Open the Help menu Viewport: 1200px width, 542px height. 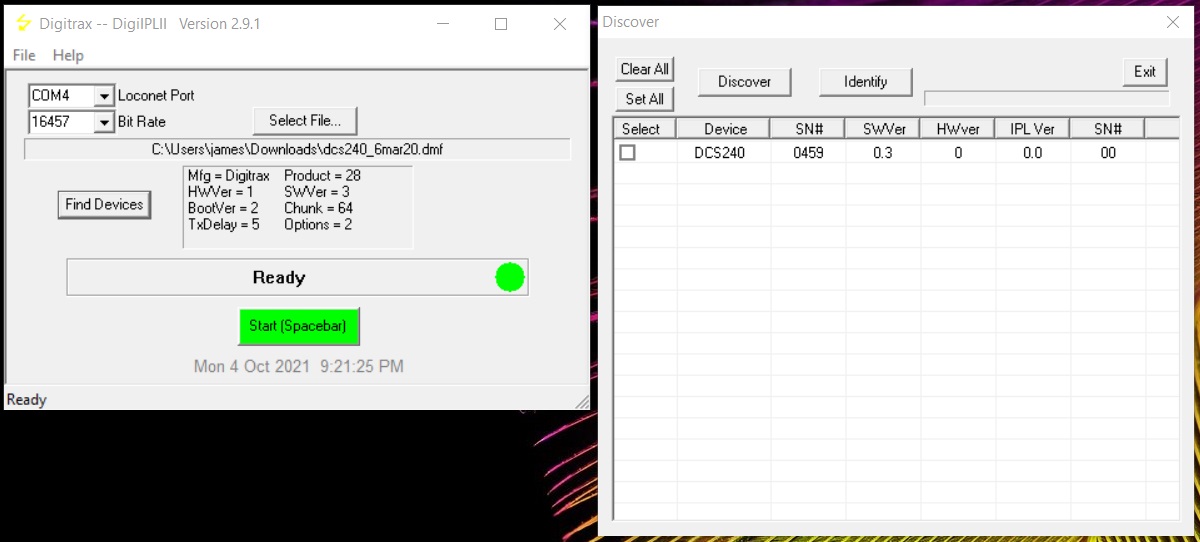pos(68,55)
